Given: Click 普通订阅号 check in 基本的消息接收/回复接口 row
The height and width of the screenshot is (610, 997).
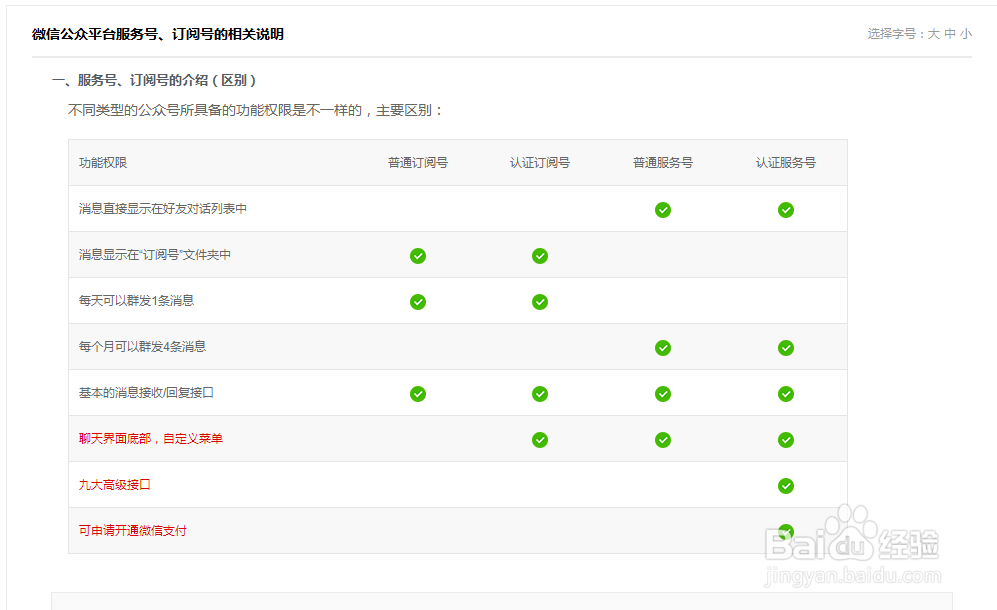Looking at the screenshot, I should (x=418, y=394).
